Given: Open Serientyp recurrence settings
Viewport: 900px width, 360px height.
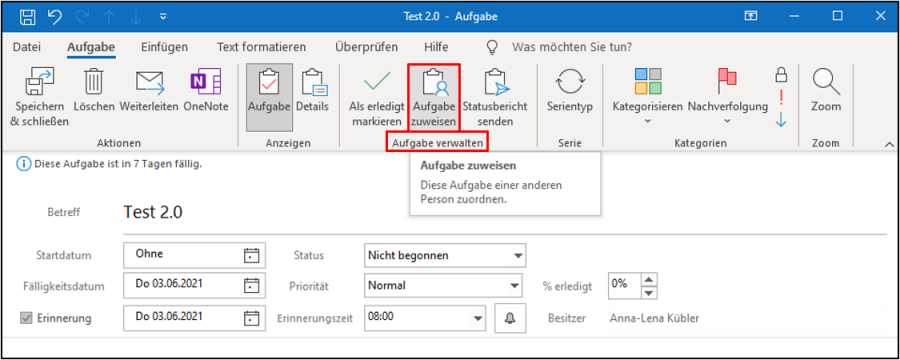Looking at the screenshot, I should (x=569, y=82).
